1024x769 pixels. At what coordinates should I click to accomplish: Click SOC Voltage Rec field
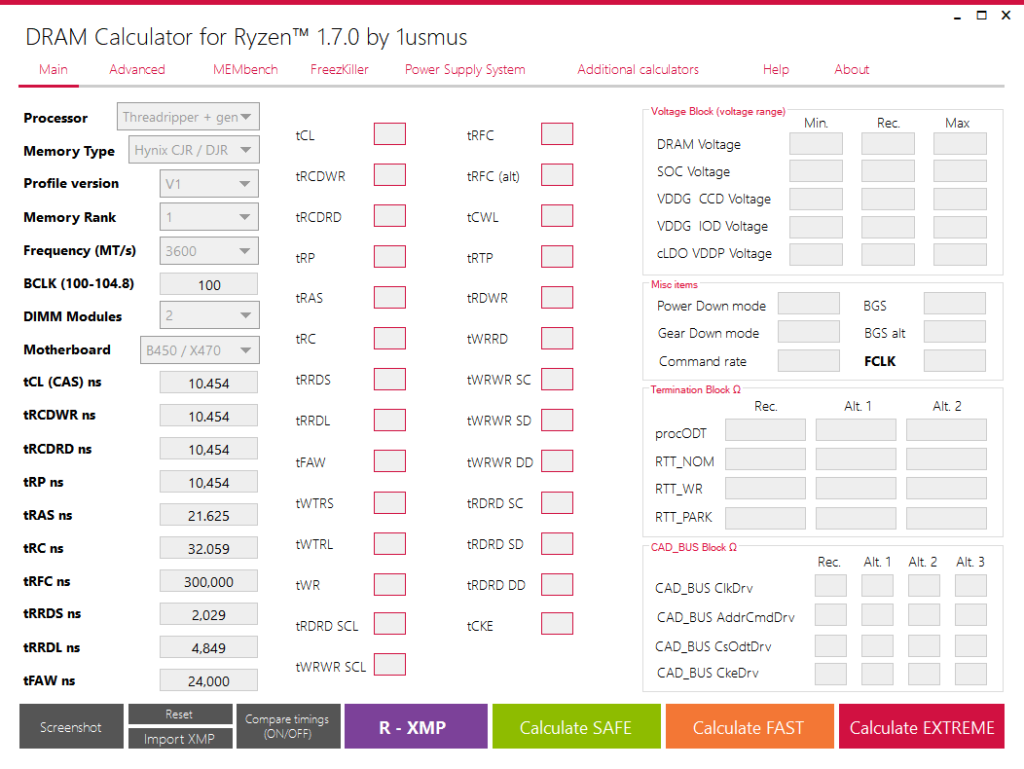[888, 171]
